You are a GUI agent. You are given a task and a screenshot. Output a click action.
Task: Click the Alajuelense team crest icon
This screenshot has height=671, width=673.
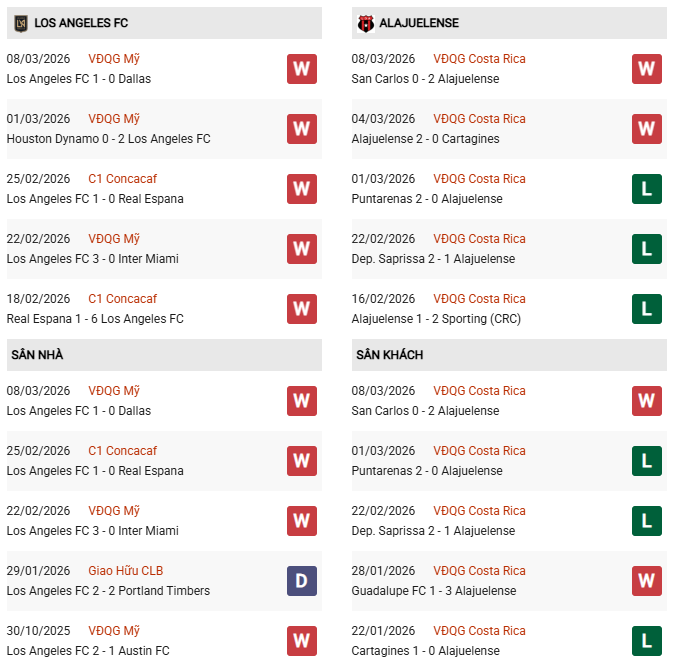(365, 22)
